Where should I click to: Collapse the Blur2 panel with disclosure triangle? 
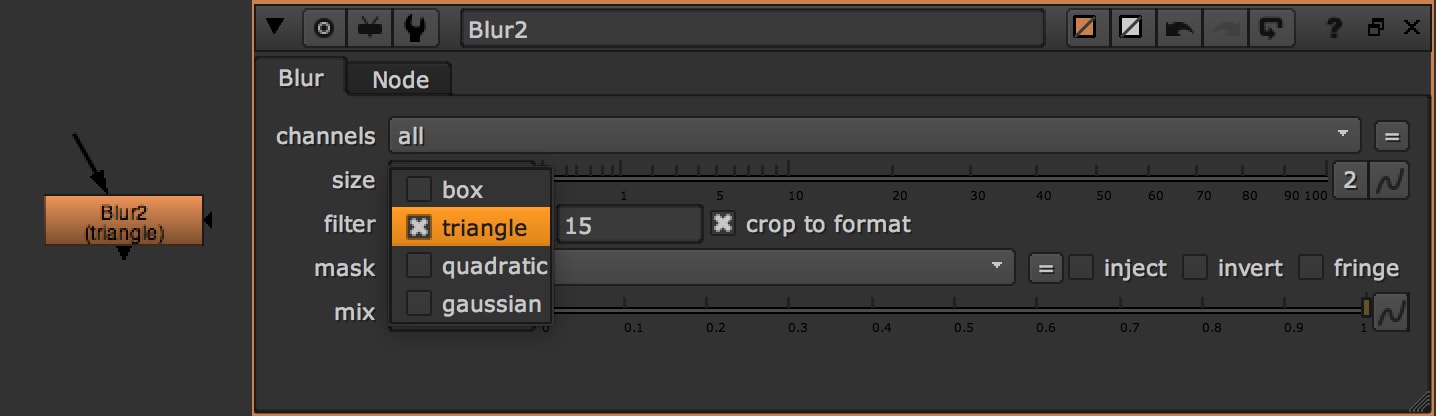(275, 29)
